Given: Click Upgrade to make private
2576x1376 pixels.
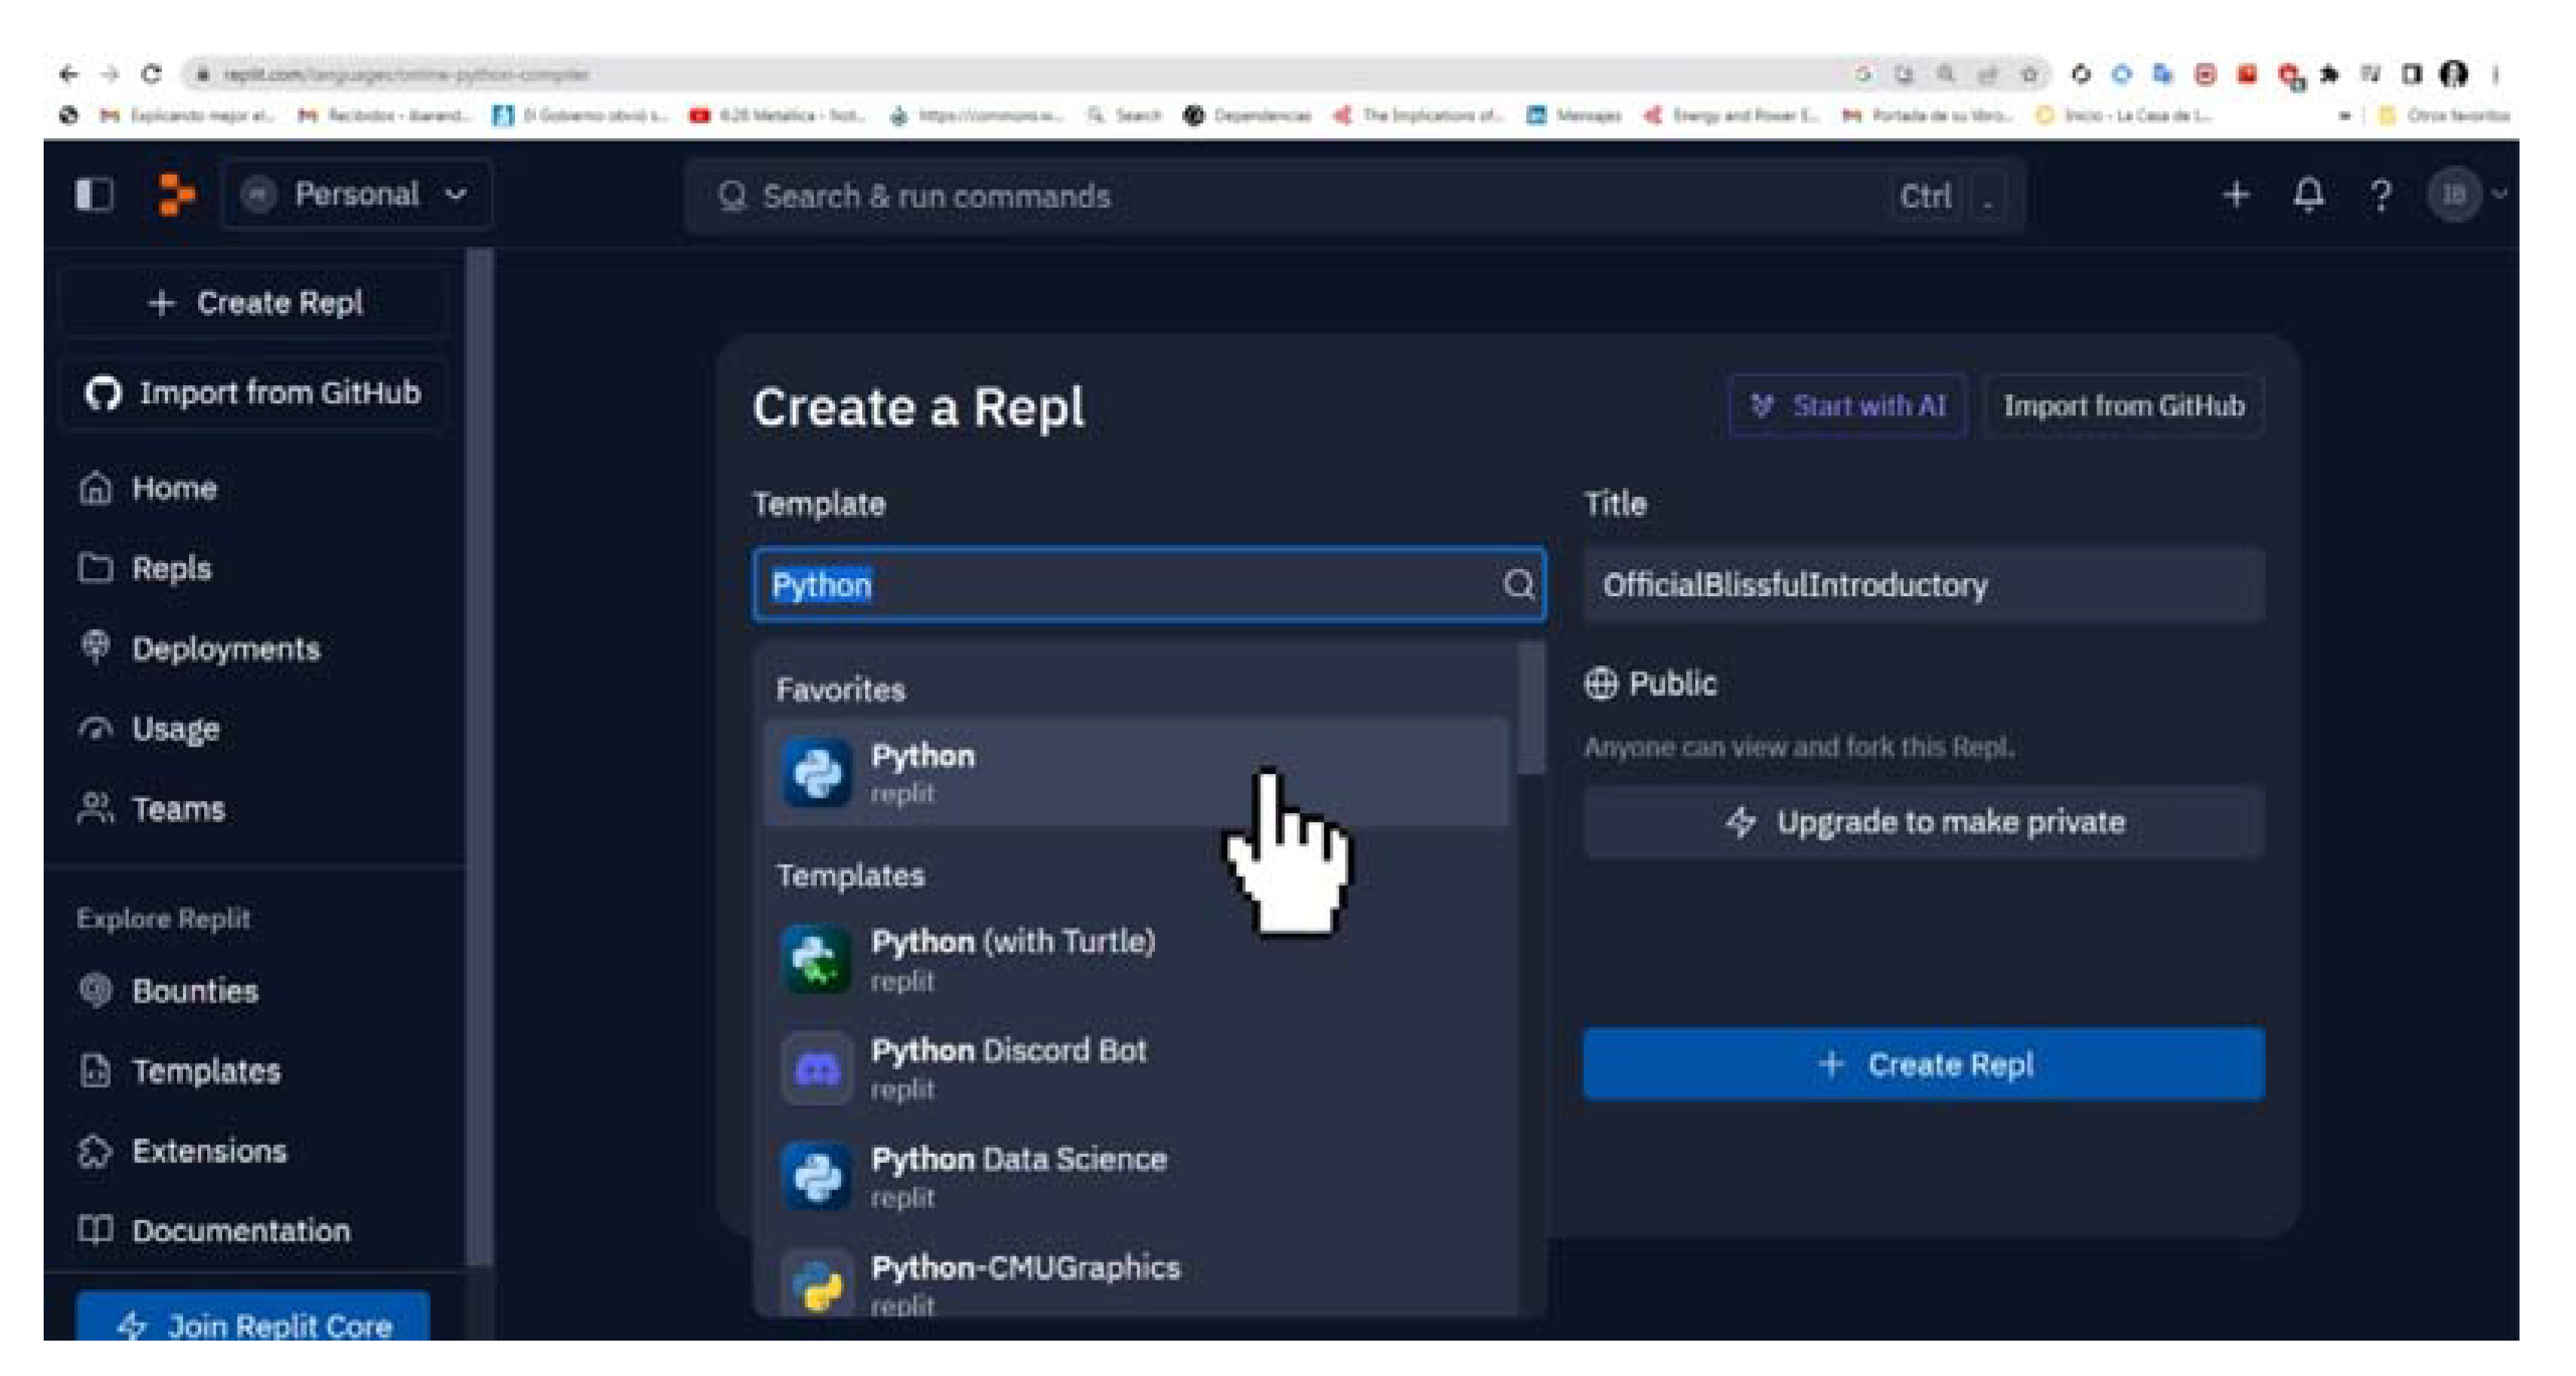Looking at the screenshot, I should [x=1924, y=822].
